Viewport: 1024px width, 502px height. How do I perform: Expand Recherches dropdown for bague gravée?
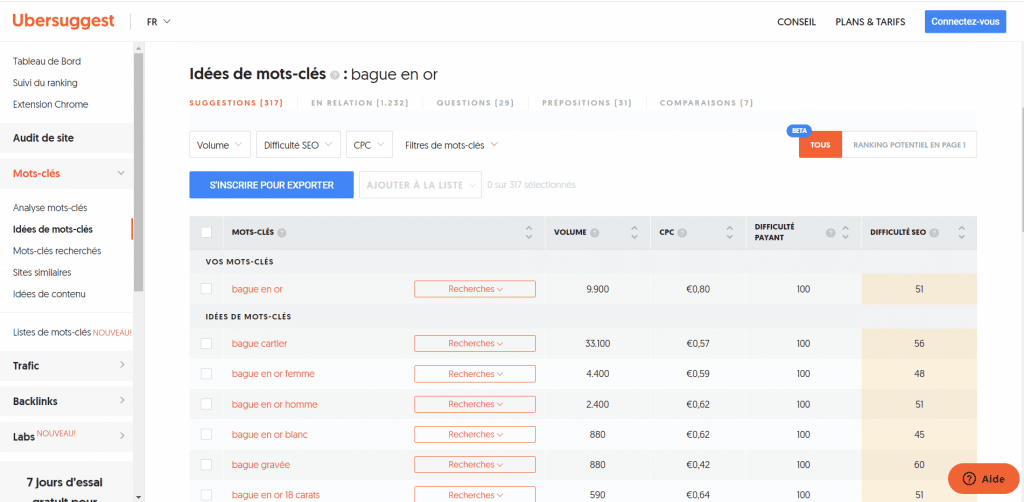pos(475,465)
